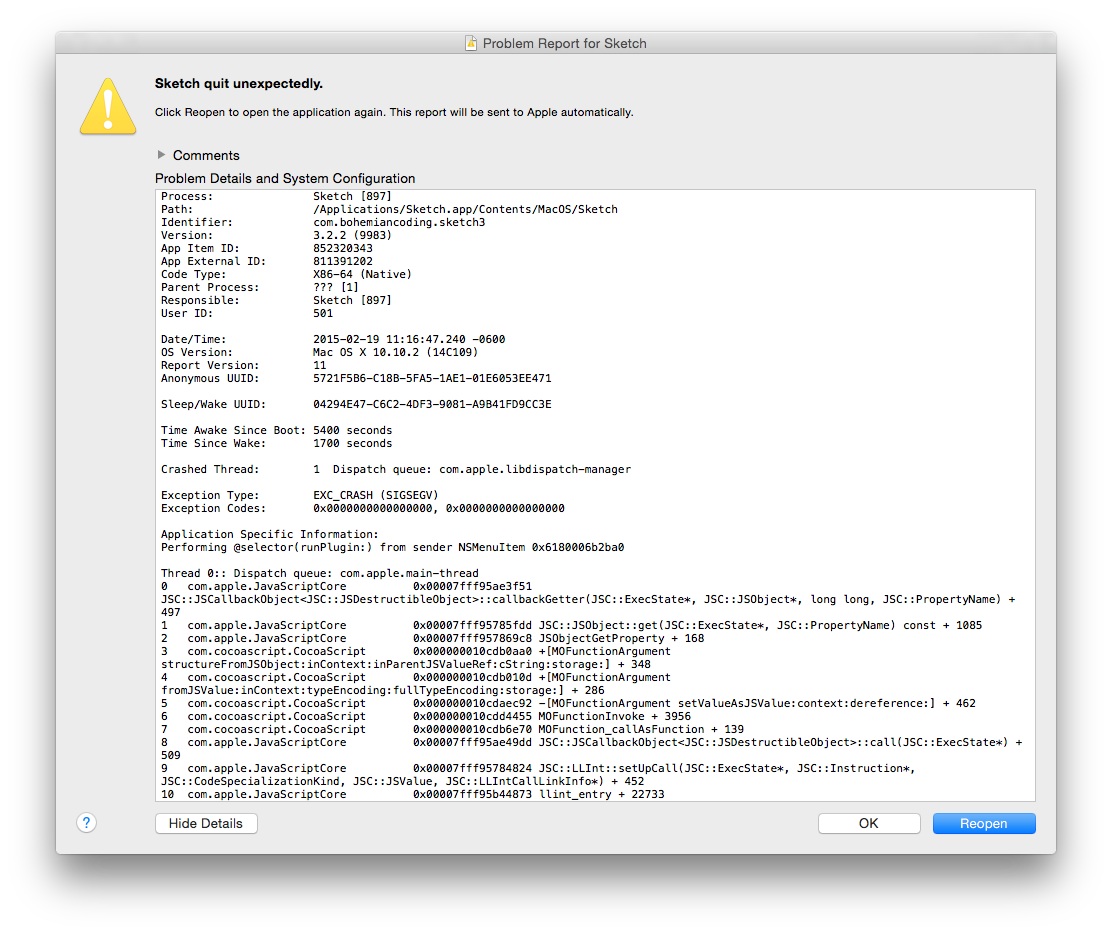Click identifier 'com.bohemiancoding.sketch3'

point(399,222)
